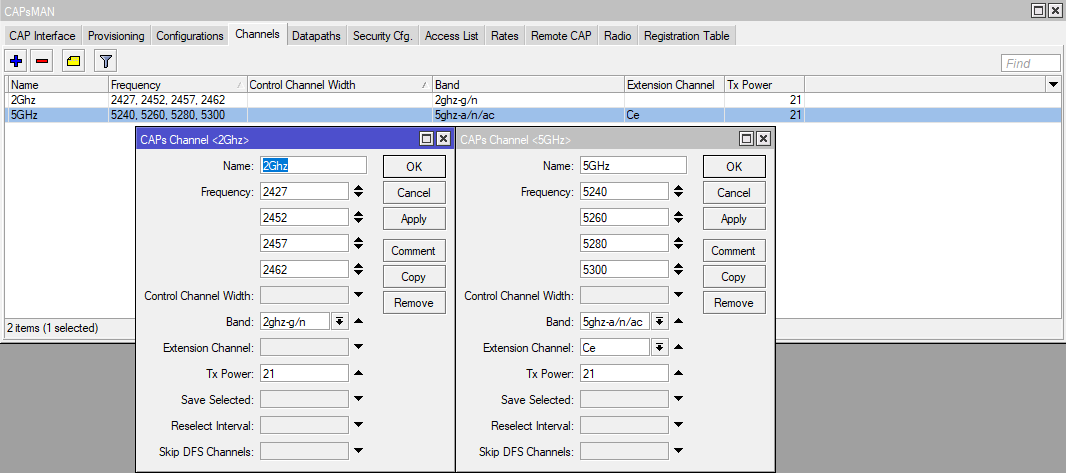This screenshot has height=473, width=1066.
Task: Click the 5260 frequency field
Action: [625, 217]
